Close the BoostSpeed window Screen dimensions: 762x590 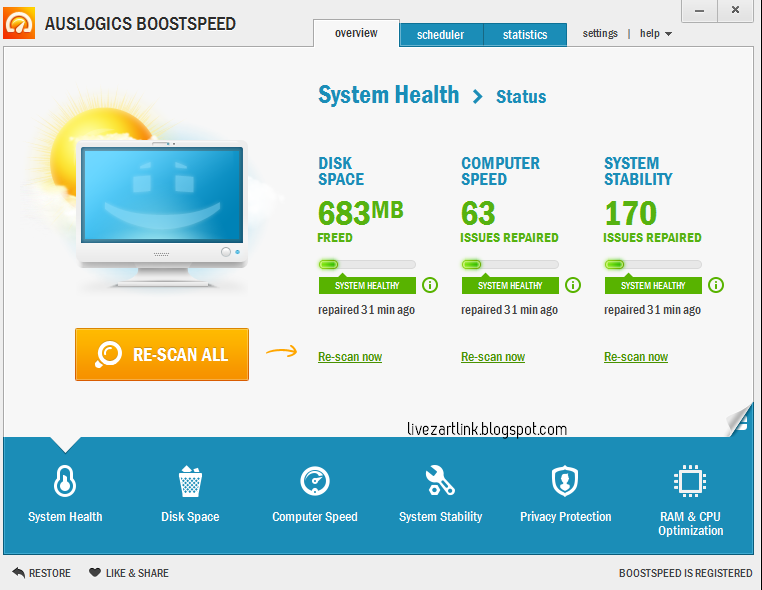735,11
